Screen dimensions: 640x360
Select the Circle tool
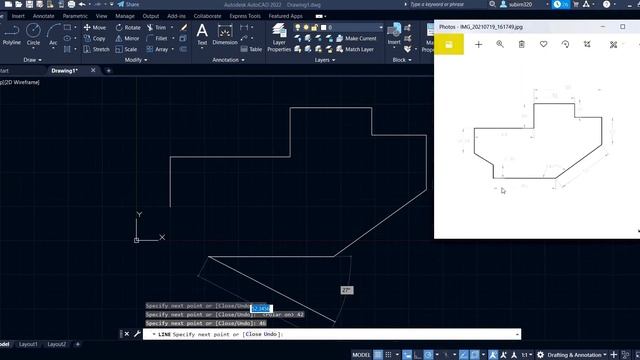pyautogui.click(x=33, y=34)
